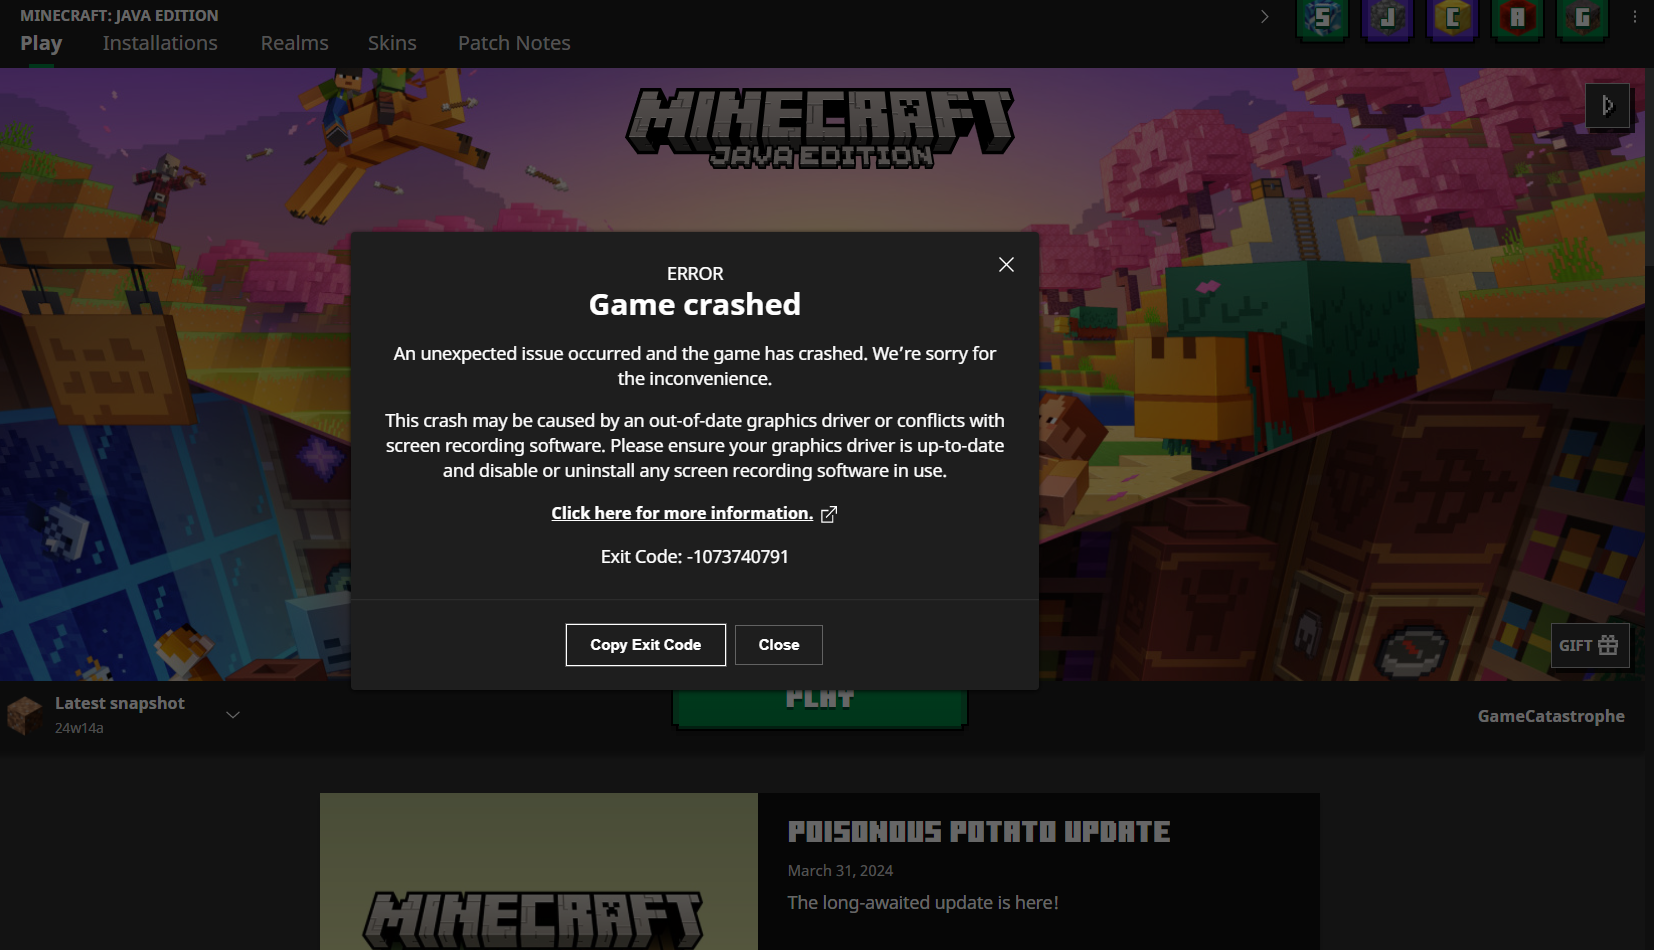Click the Close button in the dialog
The image size is (1654, 950).
(779, 645)
